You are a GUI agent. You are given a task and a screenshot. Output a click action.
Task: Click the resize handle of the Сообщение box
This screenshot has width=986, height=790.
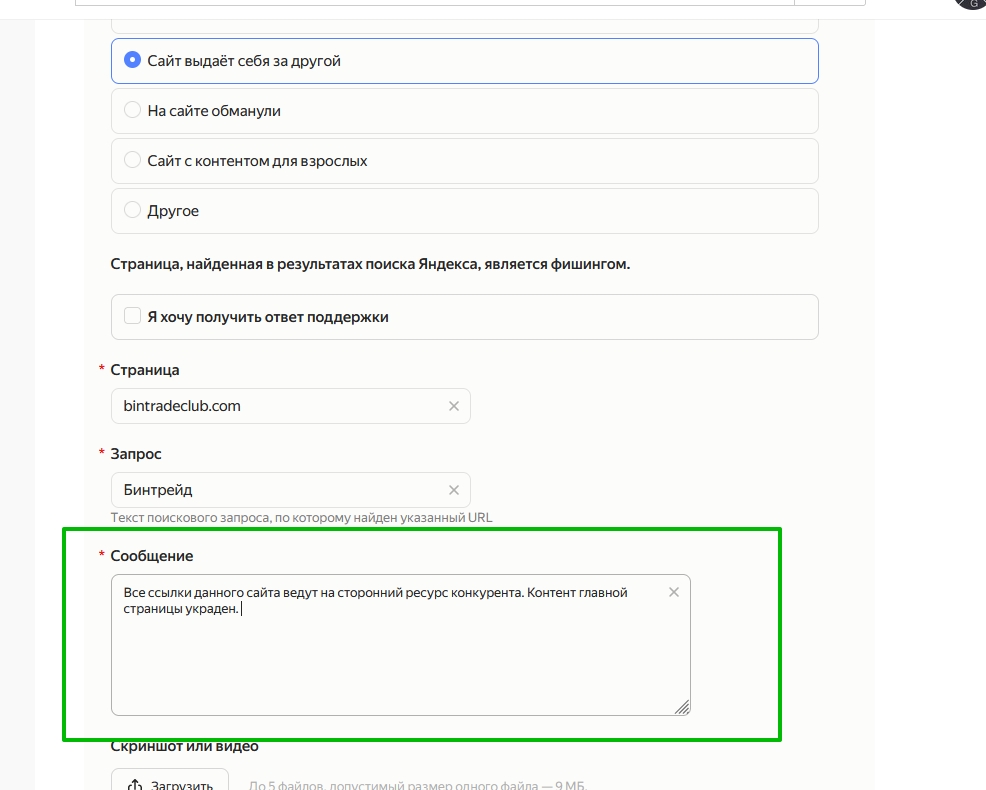tap(682, 706)
